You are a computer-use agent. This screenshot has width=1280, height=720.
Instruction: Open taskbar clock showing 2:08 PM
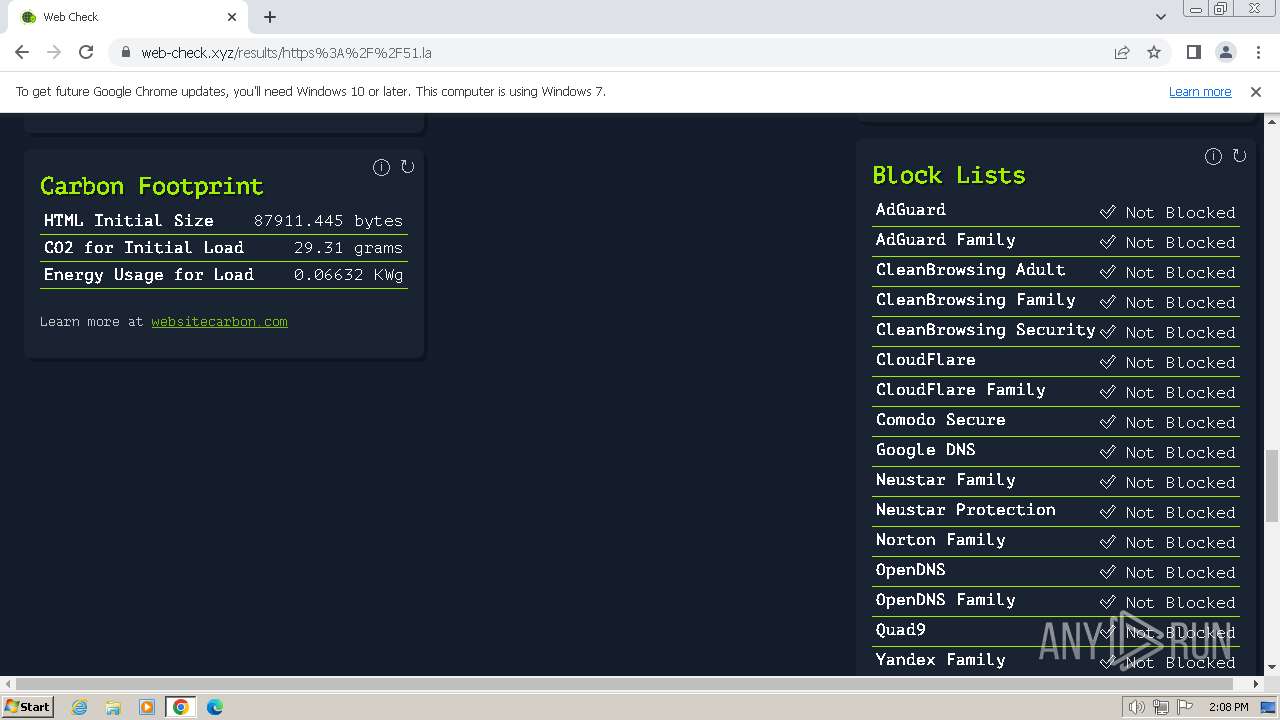(1228, 707)
